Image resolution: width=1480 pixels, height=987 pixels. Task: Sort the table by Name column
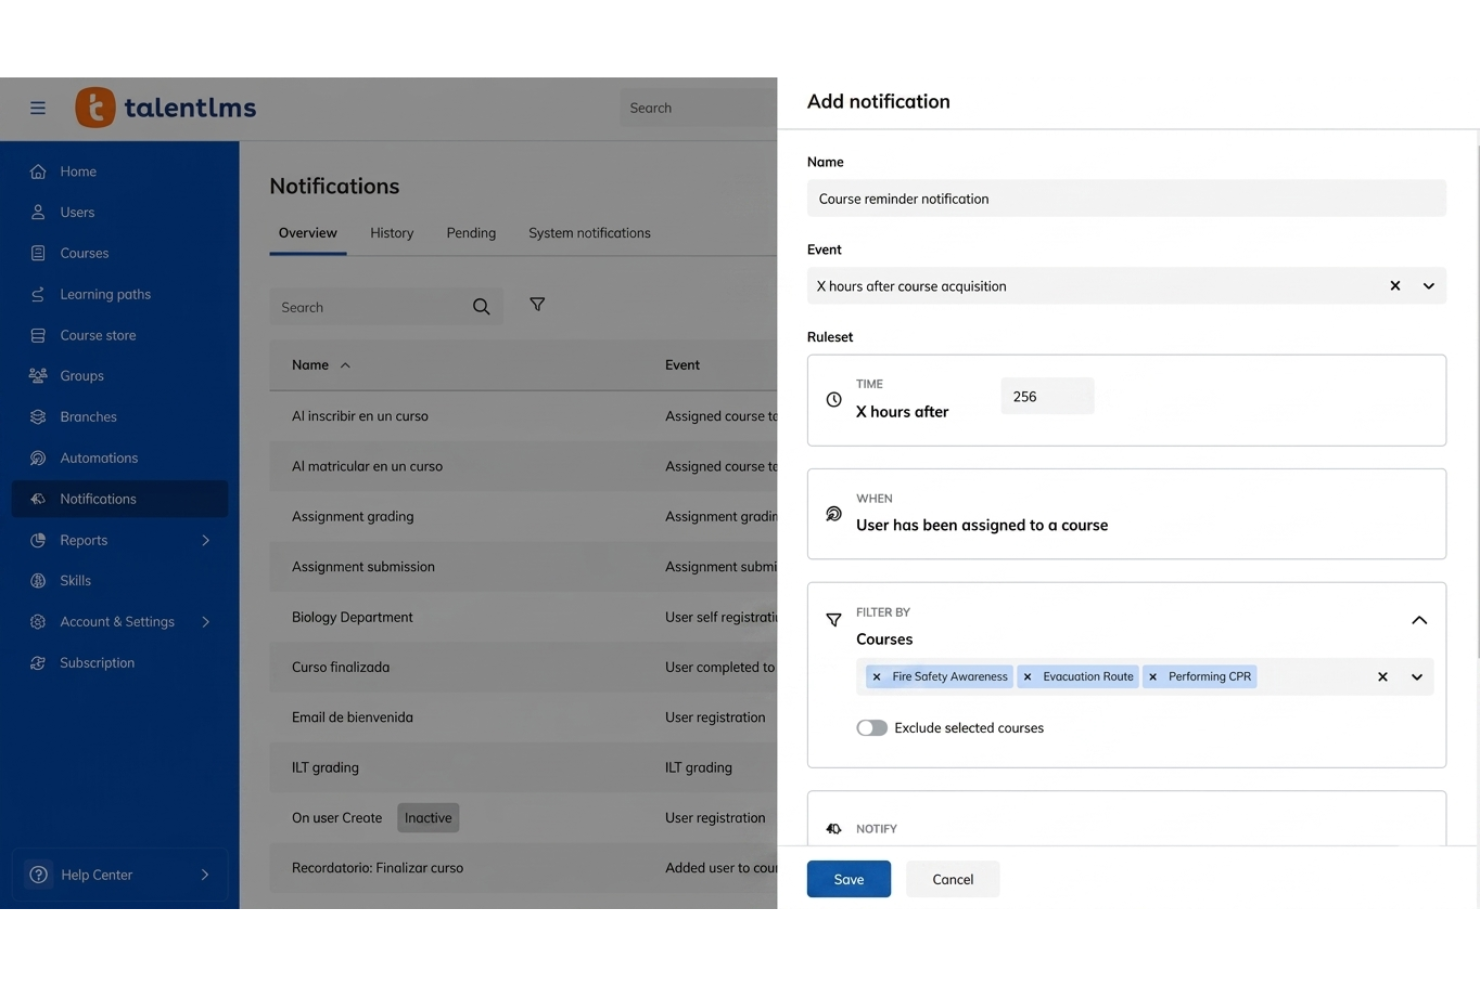(x=321, y=365)
